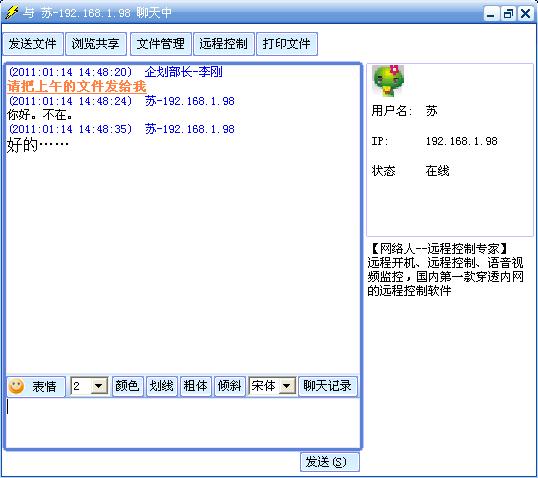Open 发送文件 send file function

[33, 44]
